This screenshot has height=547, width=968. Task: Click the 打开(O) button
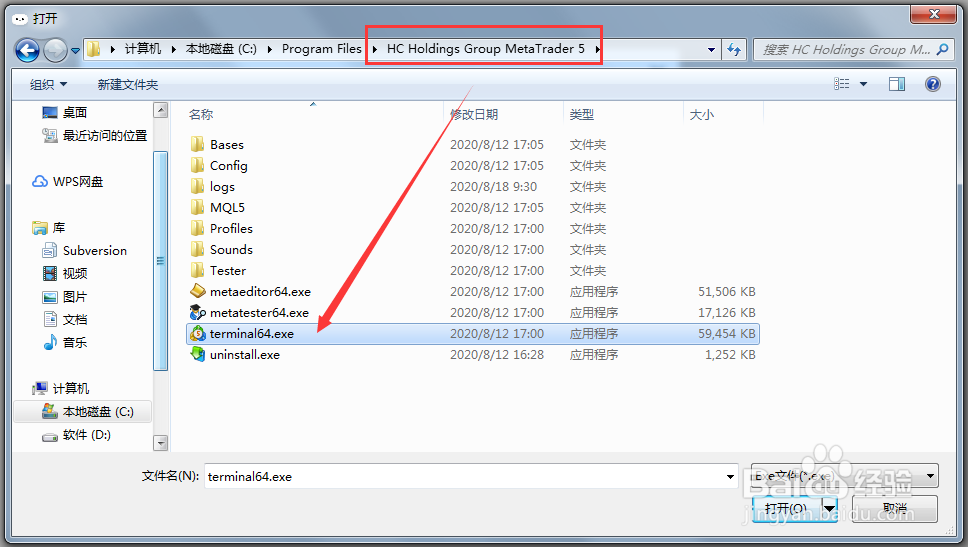pyautogui.click(x=786, y=509)
